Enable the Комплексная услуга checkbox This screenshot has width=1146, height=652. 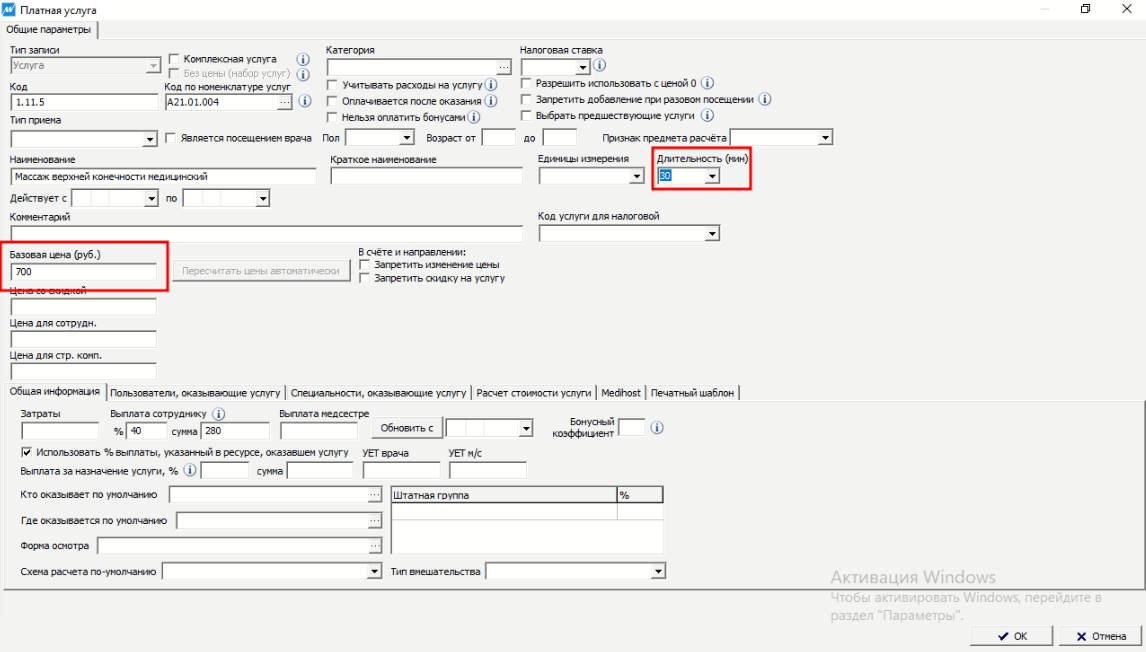174,59
